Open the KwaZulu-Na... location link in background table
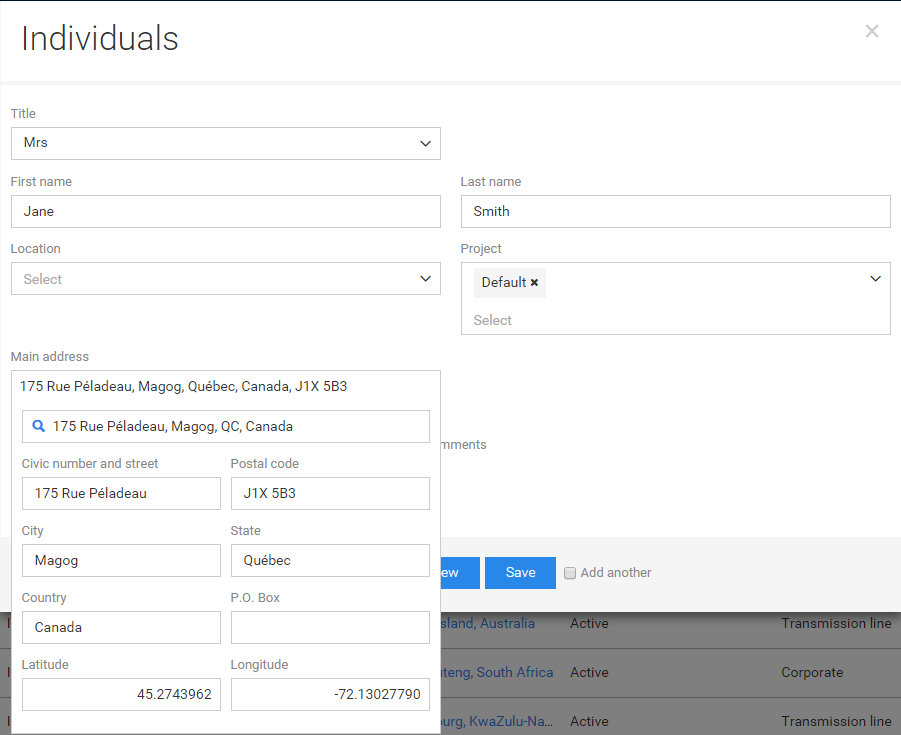The height and width of the screenshot is (735, 901). coord(497,721)
